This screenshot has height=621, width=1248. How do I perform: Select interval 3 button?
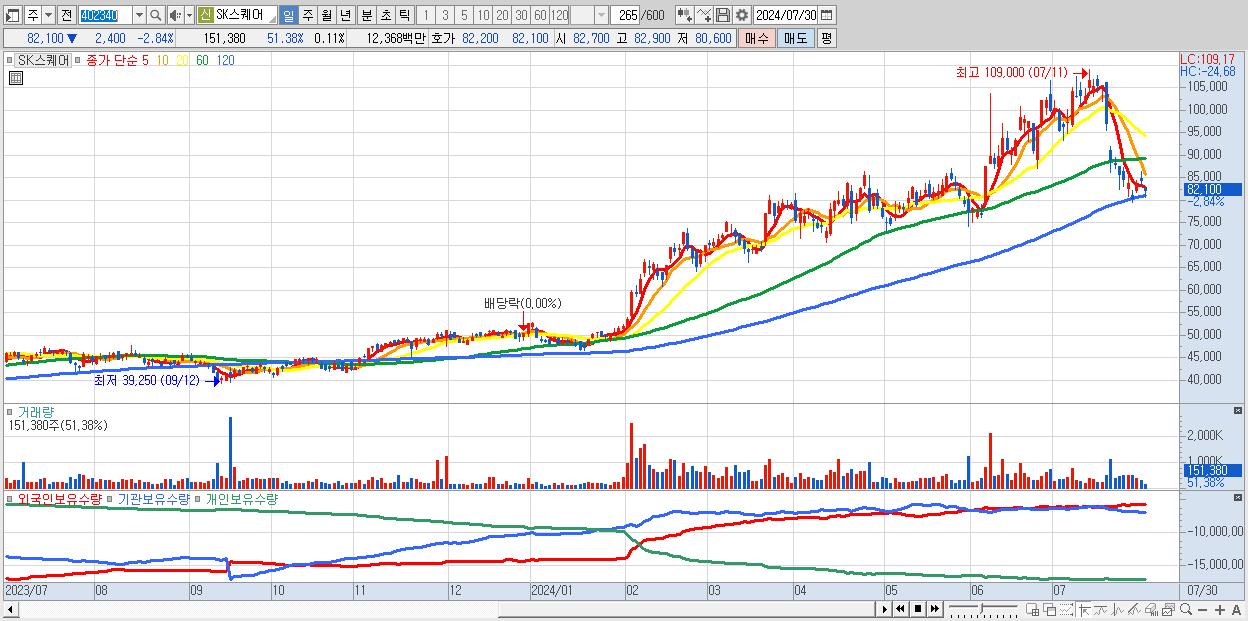tap(445, 15)
